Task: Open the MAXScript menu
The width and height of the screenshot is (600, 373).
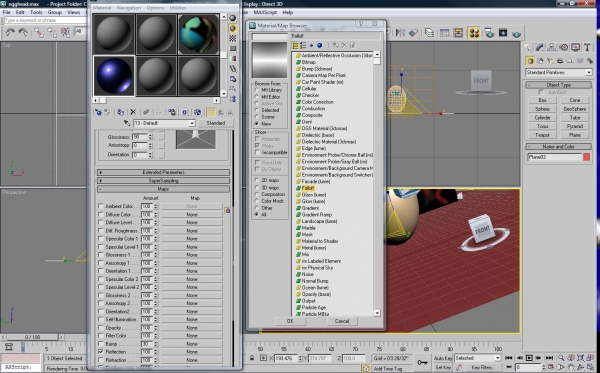Action: (265, 12)
